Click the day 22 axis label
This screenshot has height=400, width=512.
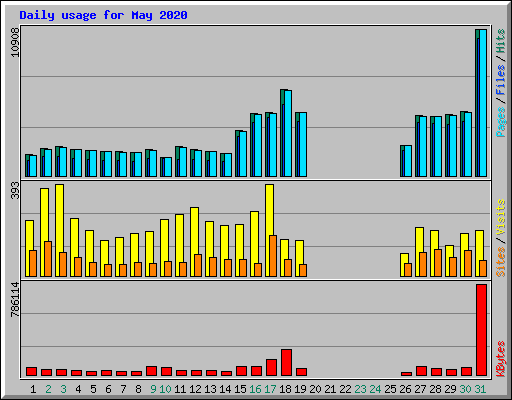(345, 389)
